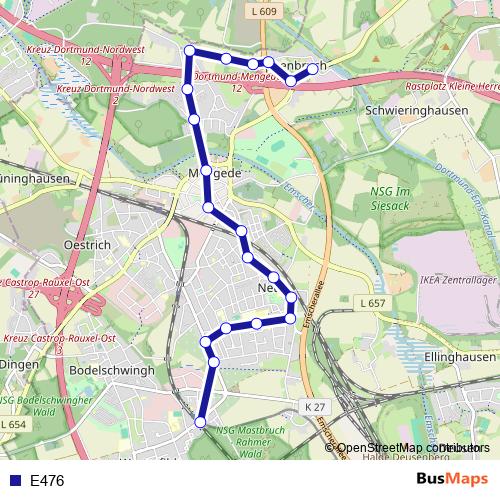Open the OpenStreetMap contributors attribution

tap(407, 448)
